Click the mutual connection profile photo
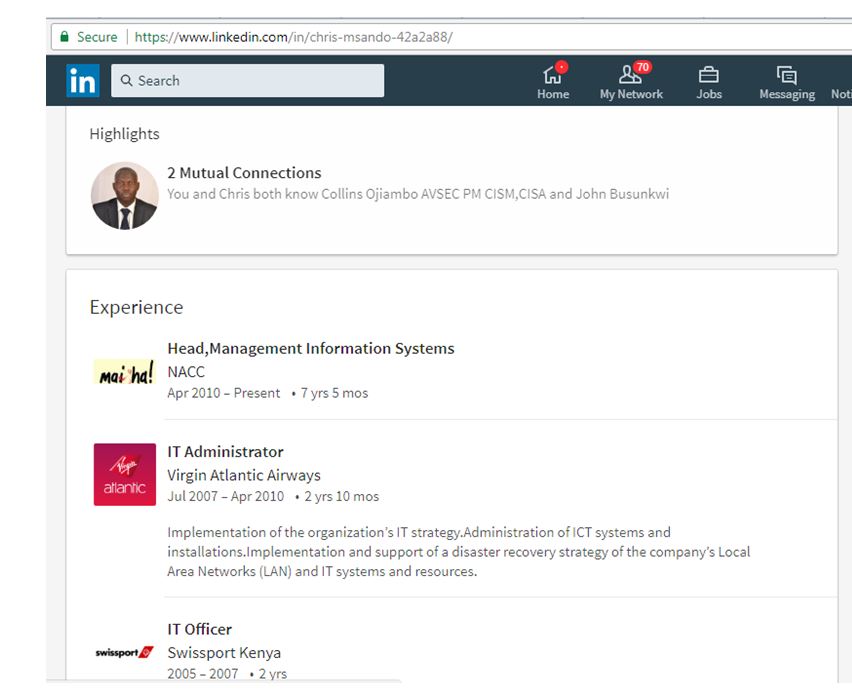Image resolution: width=852 pixels, height=698 pixels. (x=124, y=196)
